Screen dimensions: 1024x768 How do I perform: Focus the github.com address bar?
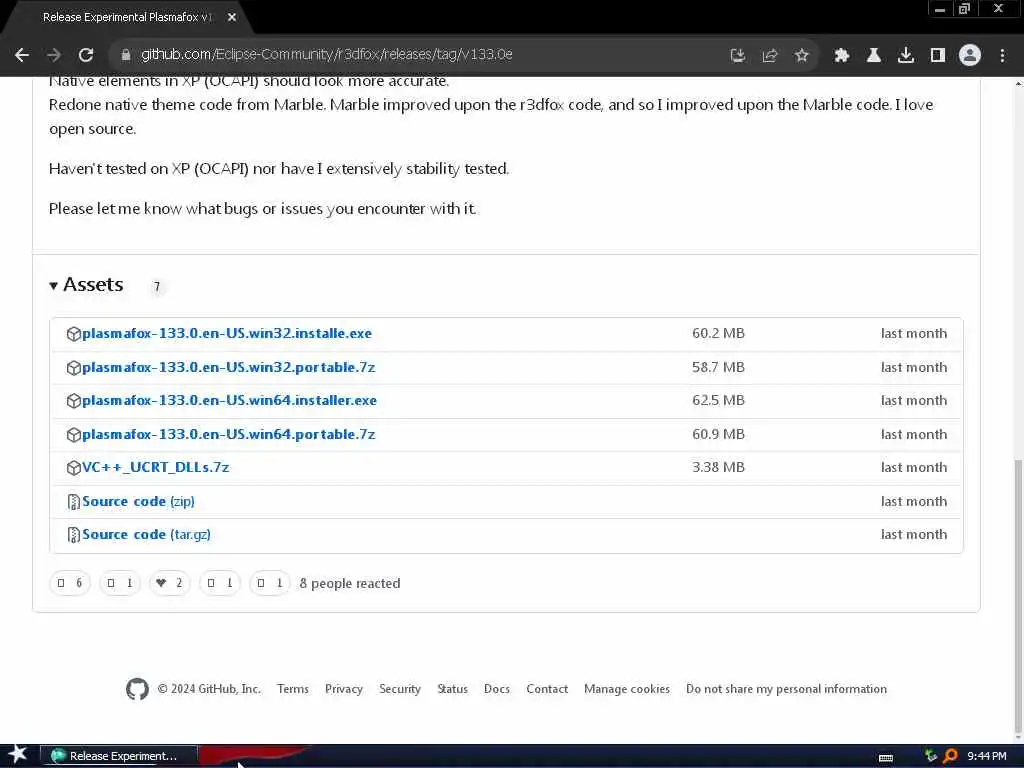click(x=418, y=55)
